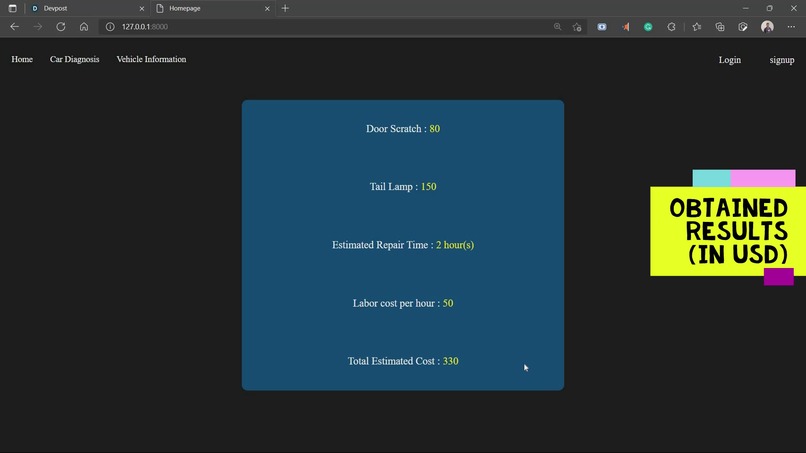The image size is (806, 453).
Task: Minimize the browser window
Action: tap(745, 8)
